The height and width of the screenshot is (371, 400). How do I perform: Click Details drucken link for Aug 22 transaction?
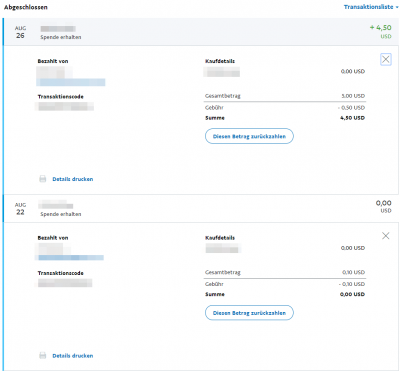[73, 356]
